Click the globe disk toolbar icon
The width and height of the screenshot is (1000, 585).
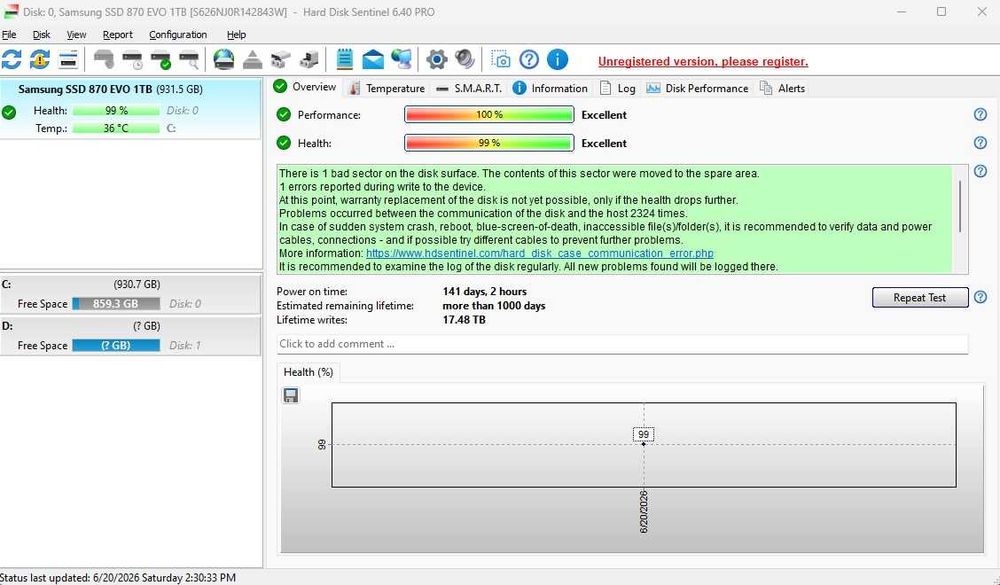(x=224, y=60)
